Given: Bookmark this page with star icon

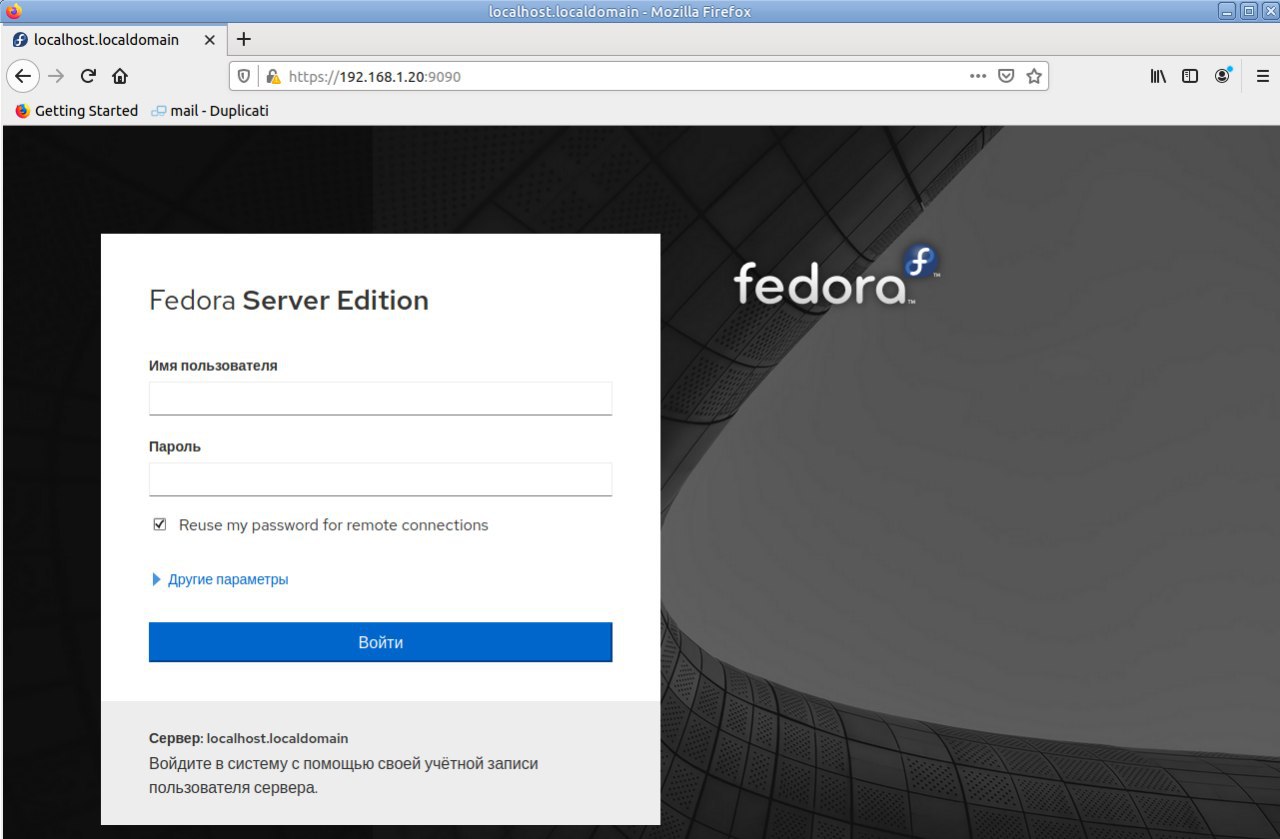Looking at the screenshot, I should coord(1034,76).
